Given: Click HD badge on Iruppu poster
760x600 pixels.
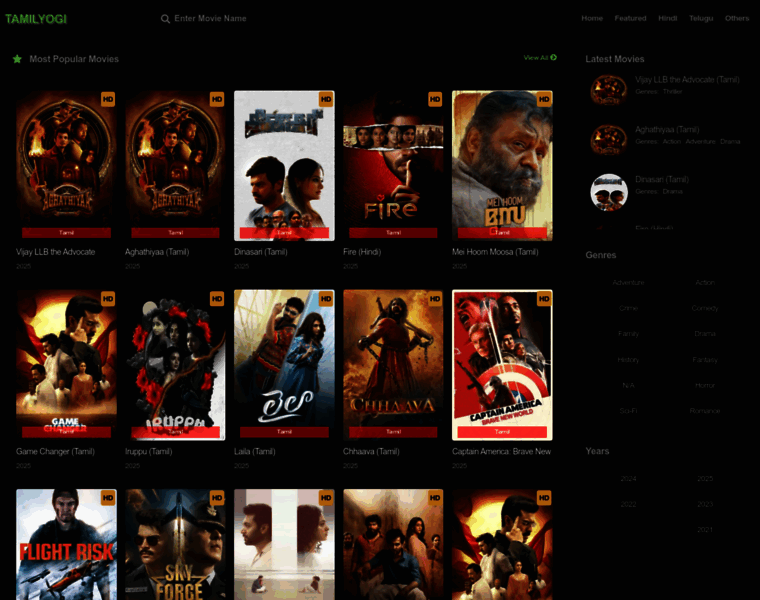Looking at the screenshot, I should [217, 299].
